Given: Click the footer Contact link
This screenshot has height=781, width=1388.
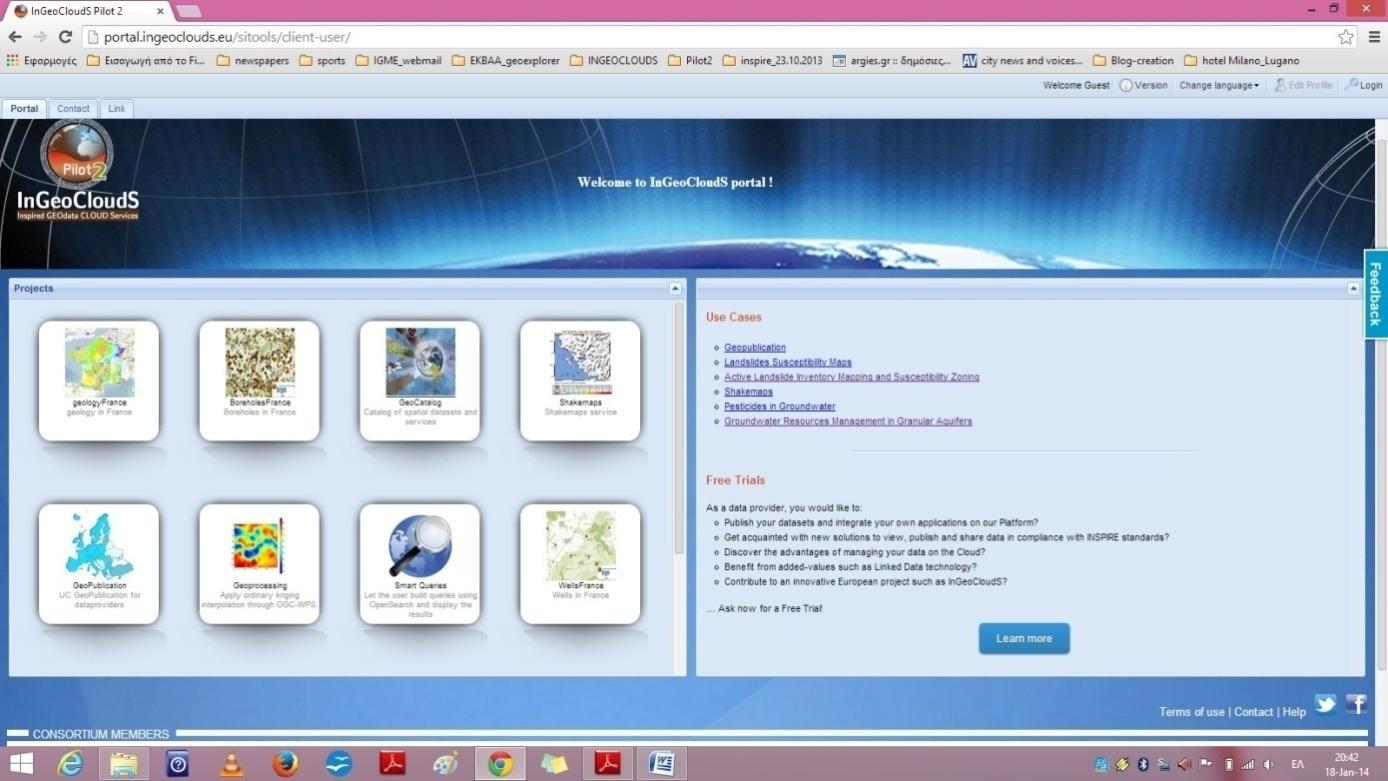Looking at the screenshot, I should (x=1254, y=712).
